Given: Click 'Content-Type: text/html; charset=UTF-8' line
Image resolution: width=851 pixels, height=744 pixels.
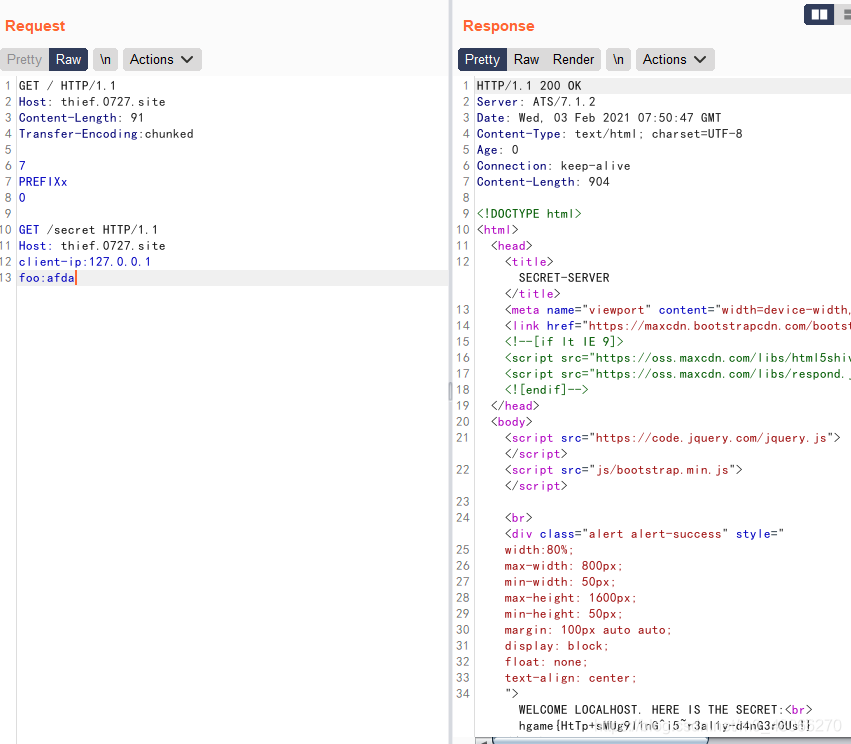Looking at the screenshot, I should 609,134.
